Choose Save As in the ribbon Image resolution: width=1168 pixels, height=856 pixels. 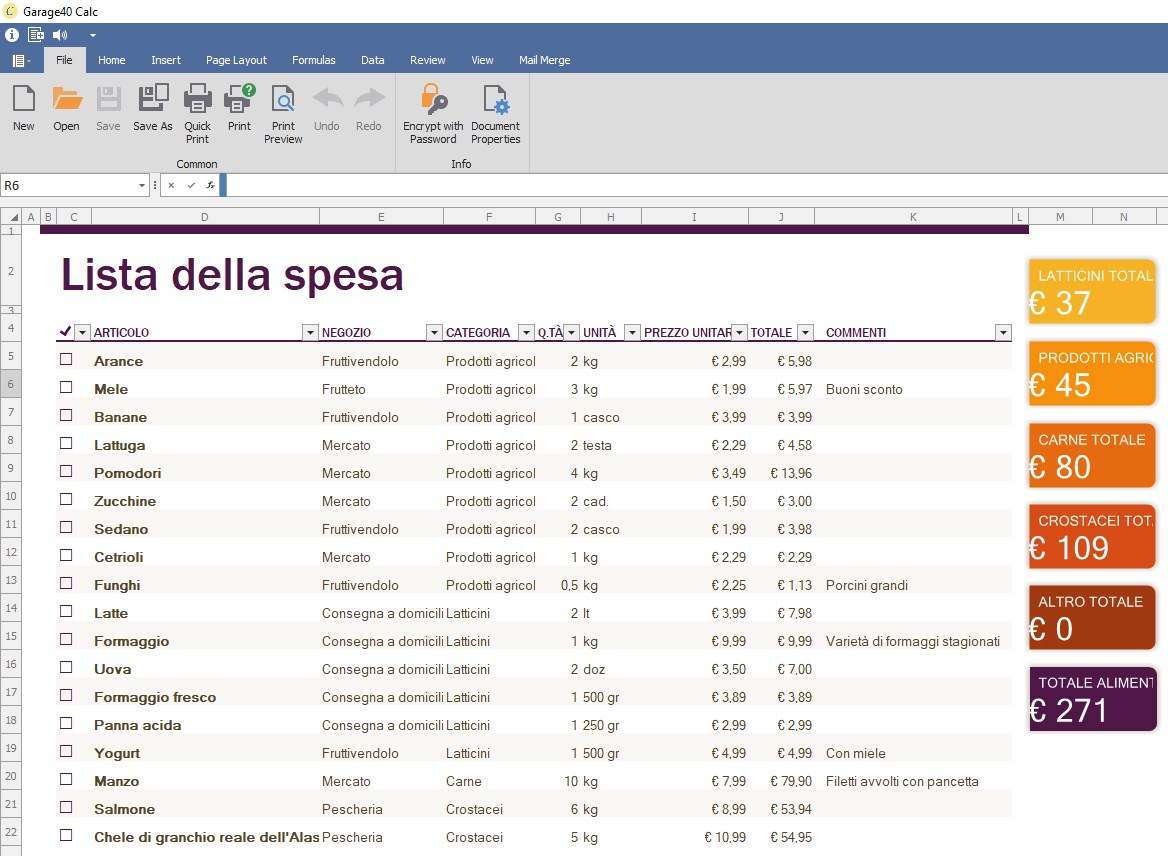pyautogui.click(x=153, y=109)
